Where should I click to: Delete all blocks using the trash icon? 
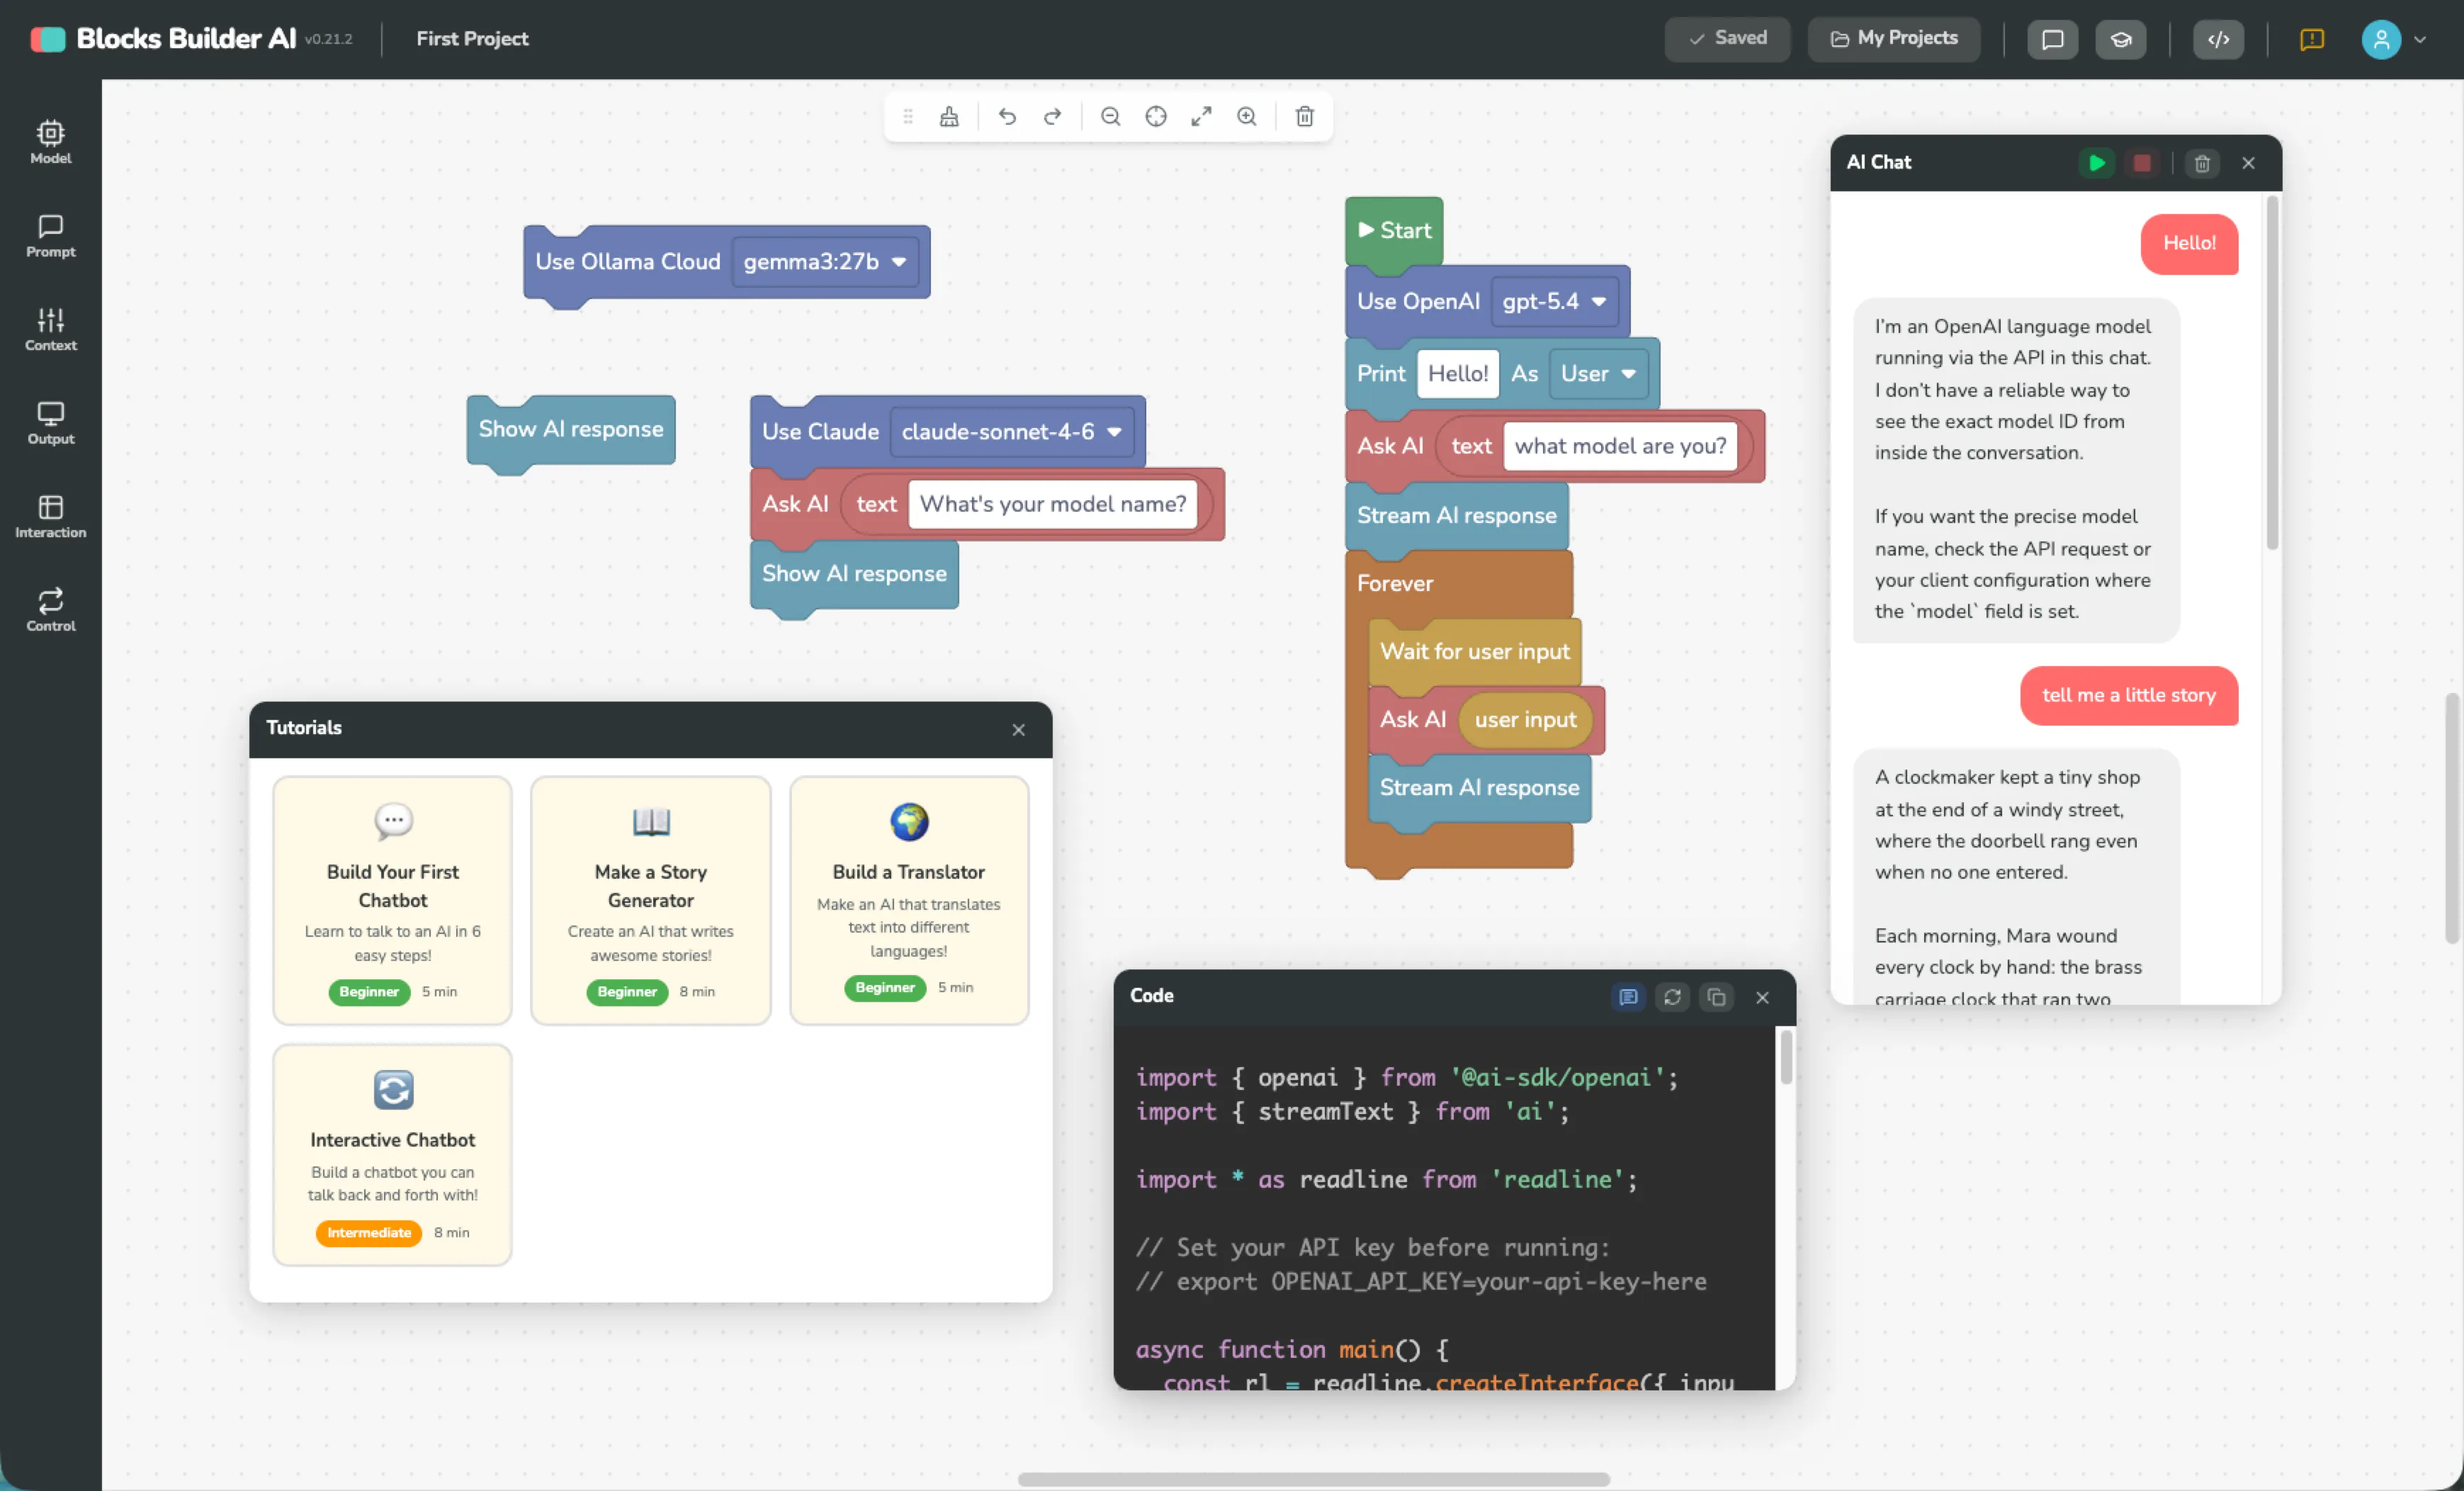coord(1304,116)
